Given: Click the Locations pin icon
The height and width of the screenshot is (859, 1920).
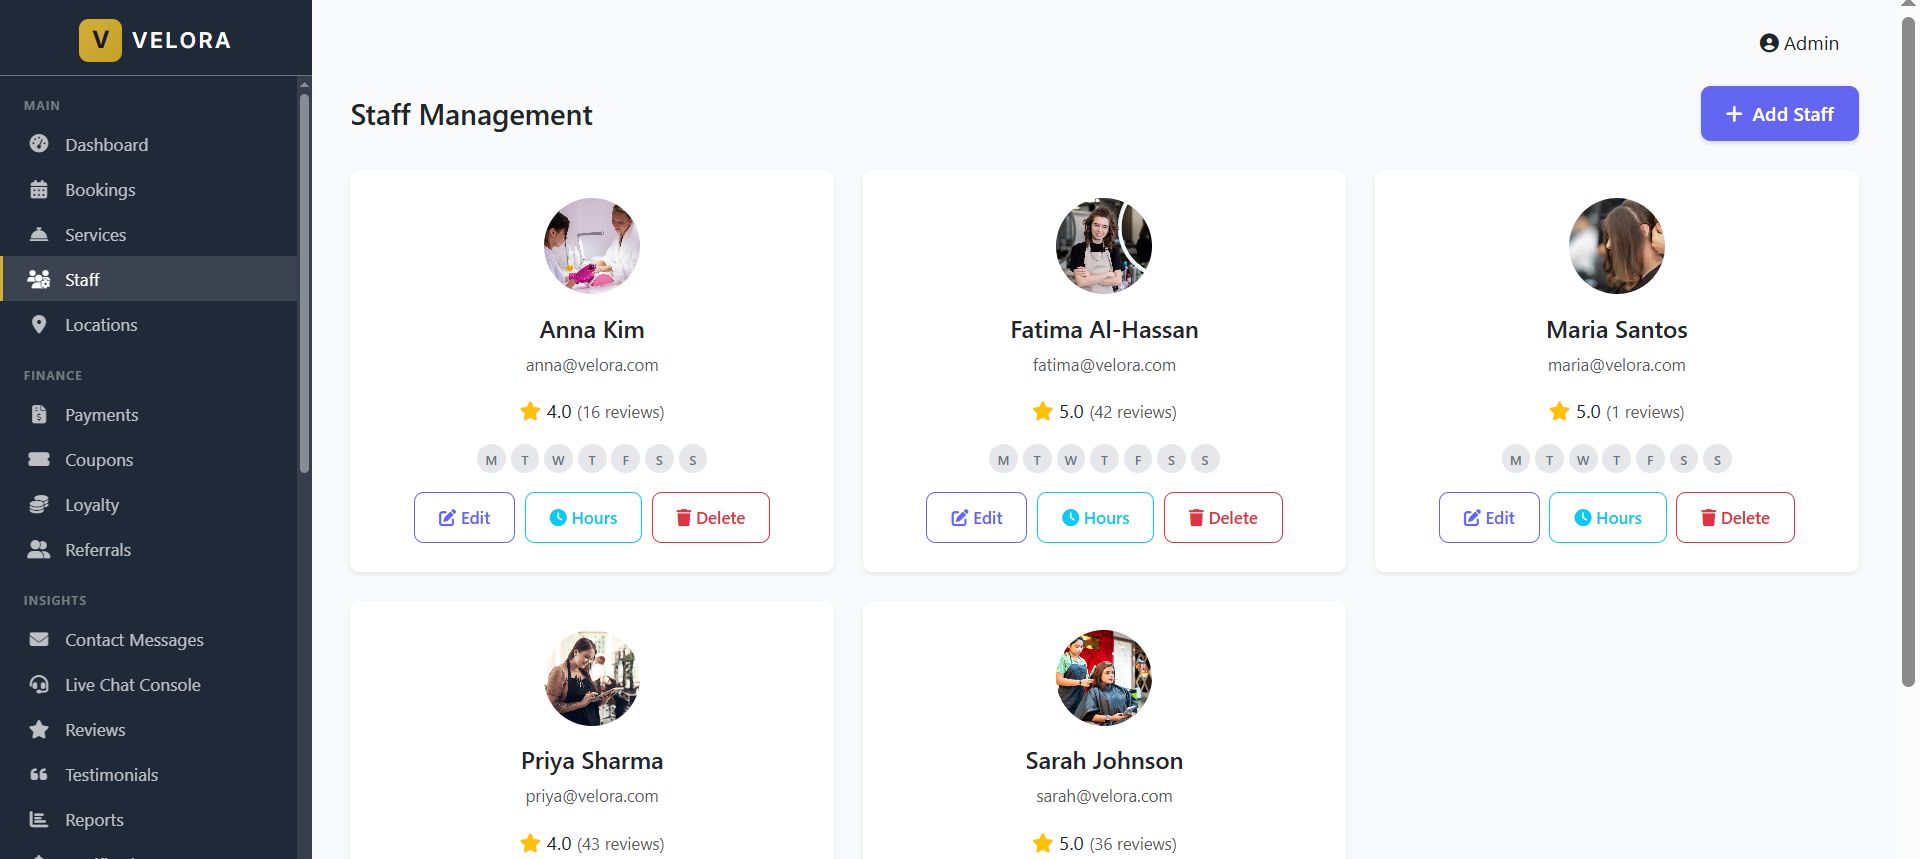Looking at the screenshot, I should tap(39, 324).
